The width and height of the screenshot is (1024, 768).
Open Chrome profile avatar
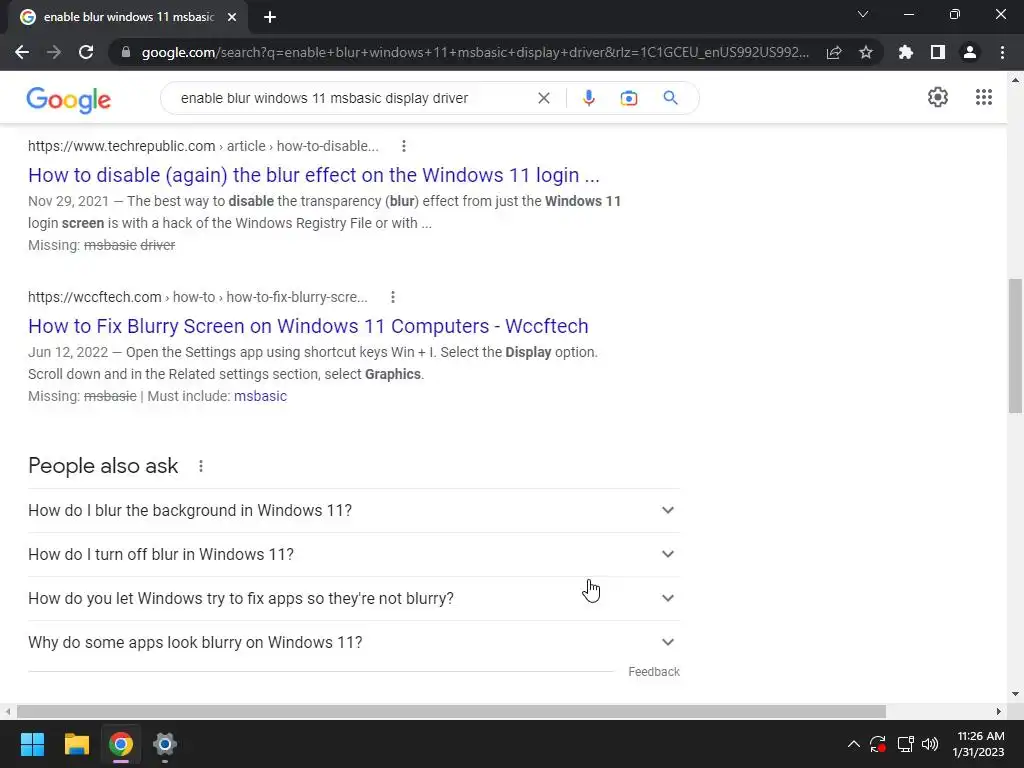(x=970, y=52)
